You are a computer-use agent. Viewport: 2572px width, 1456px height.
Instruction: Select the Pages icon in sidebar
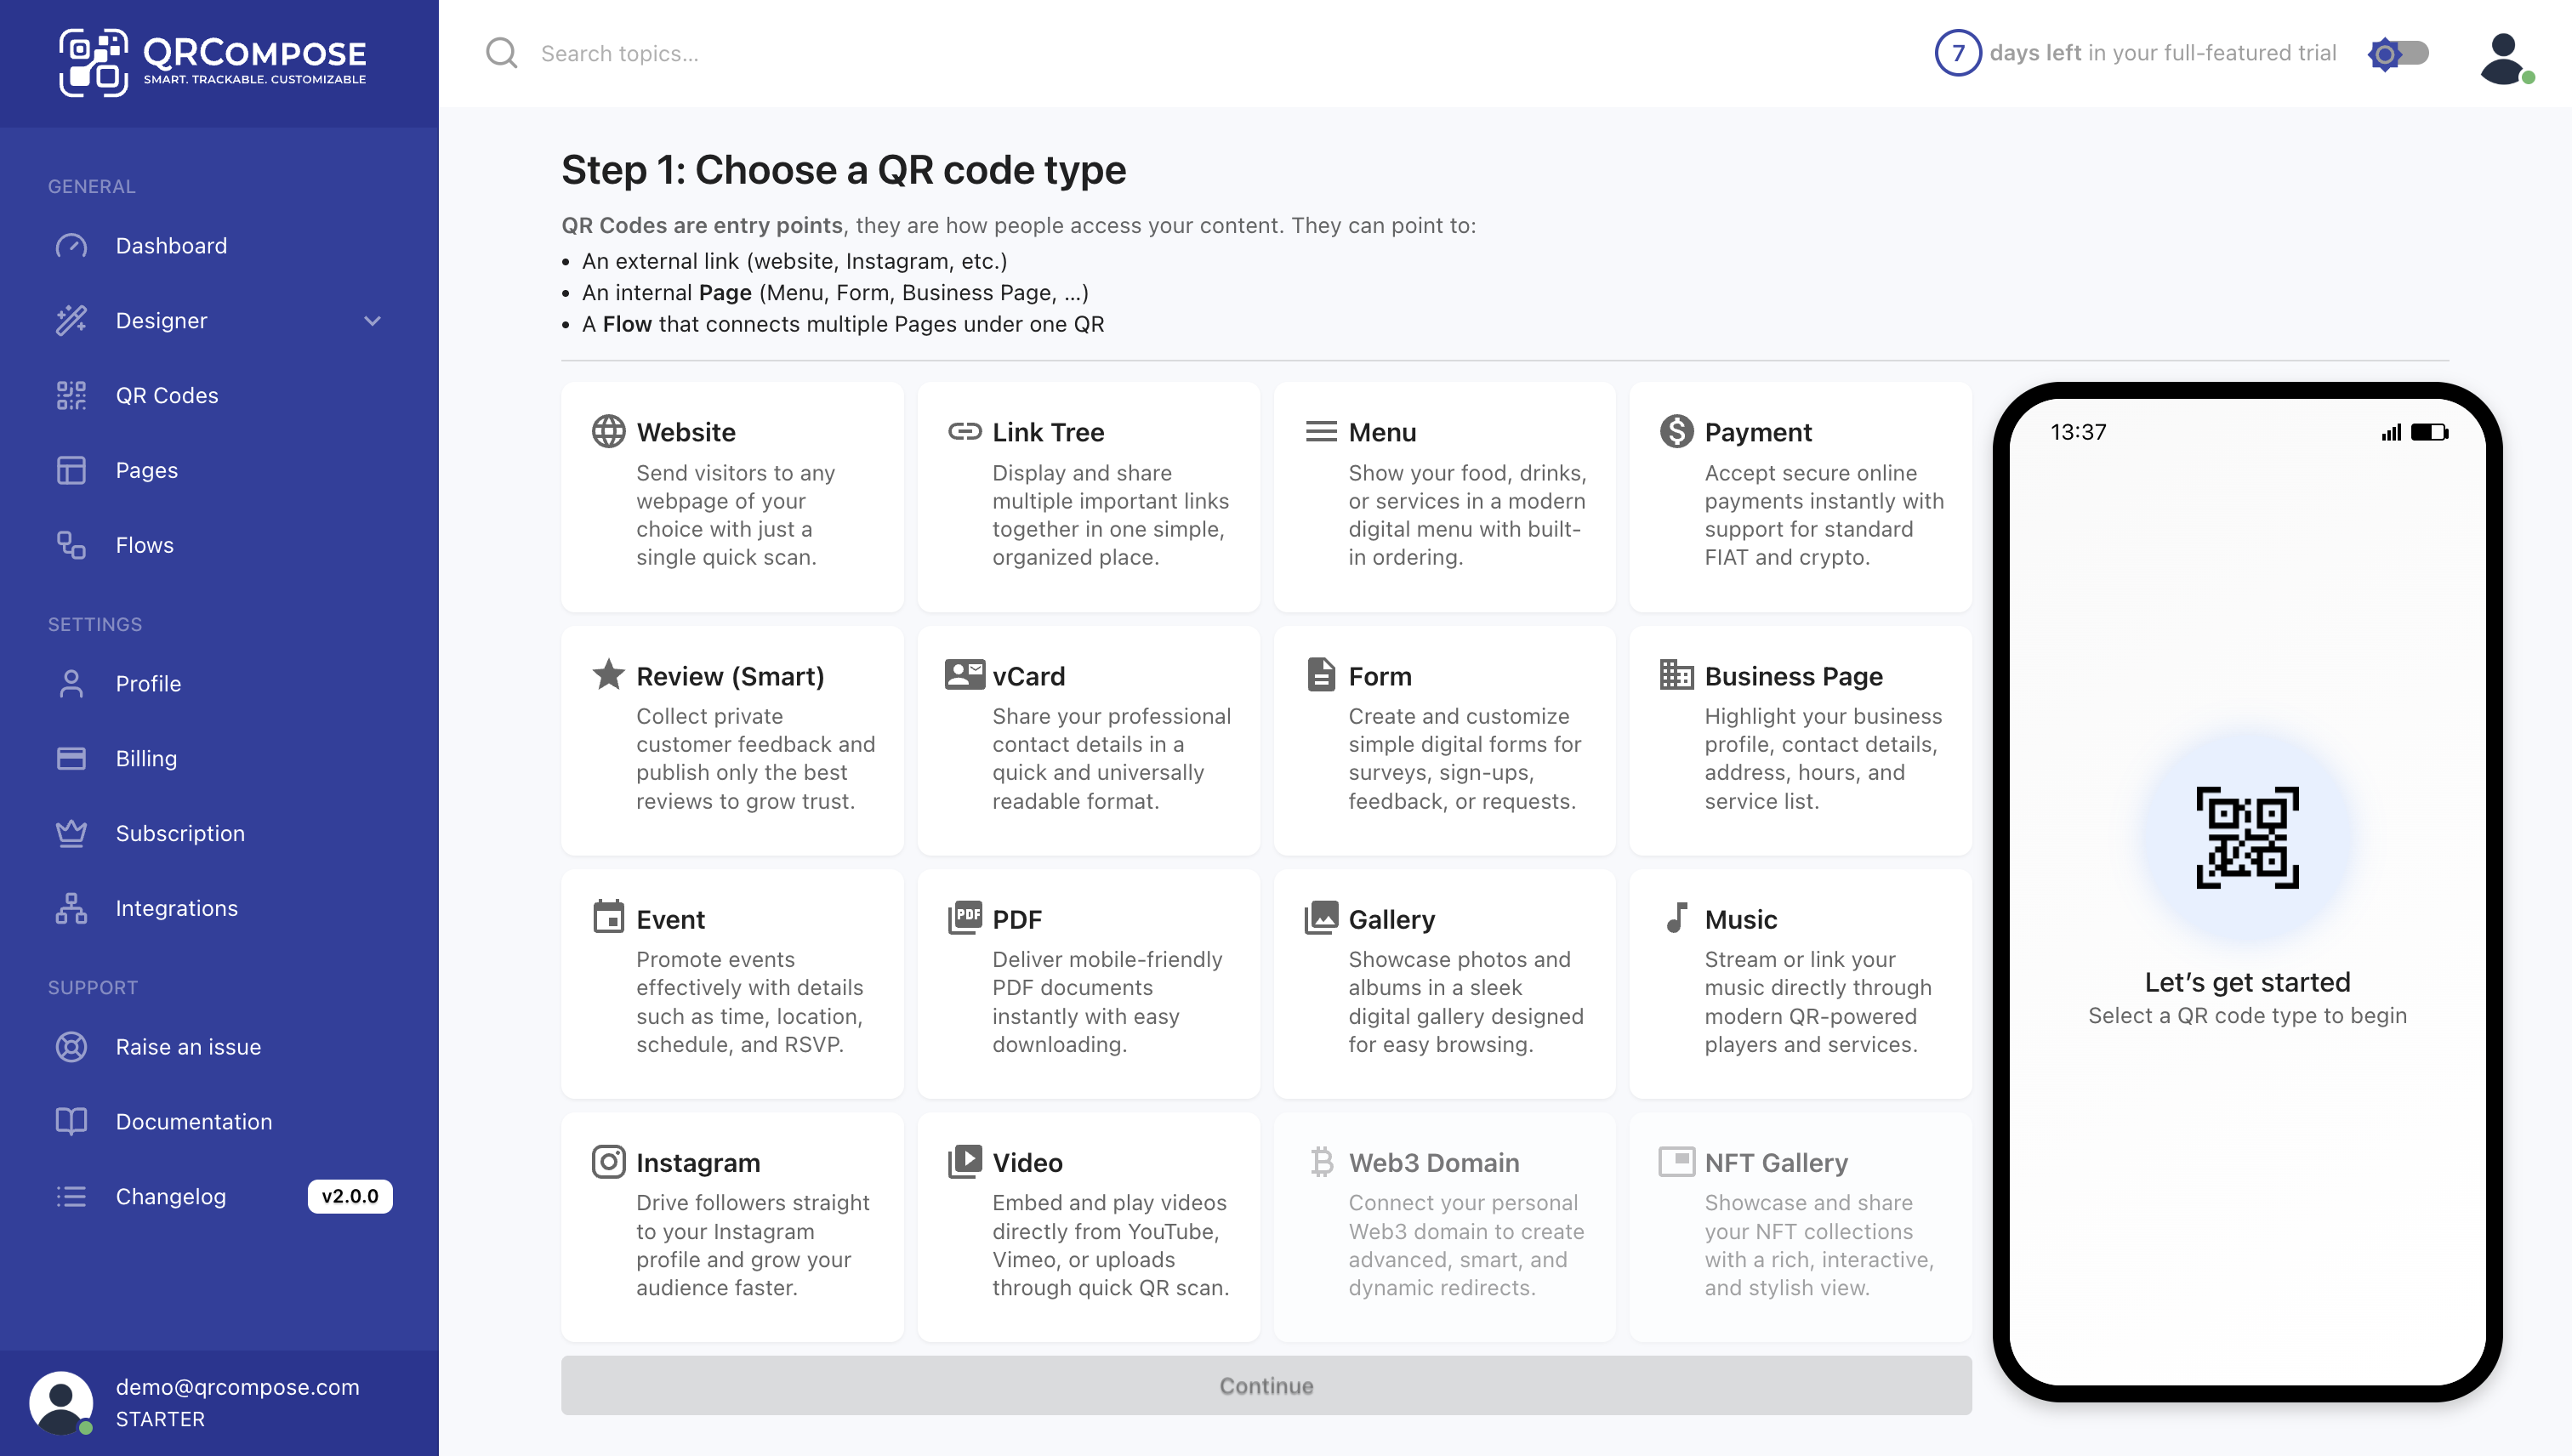[71, 470]
